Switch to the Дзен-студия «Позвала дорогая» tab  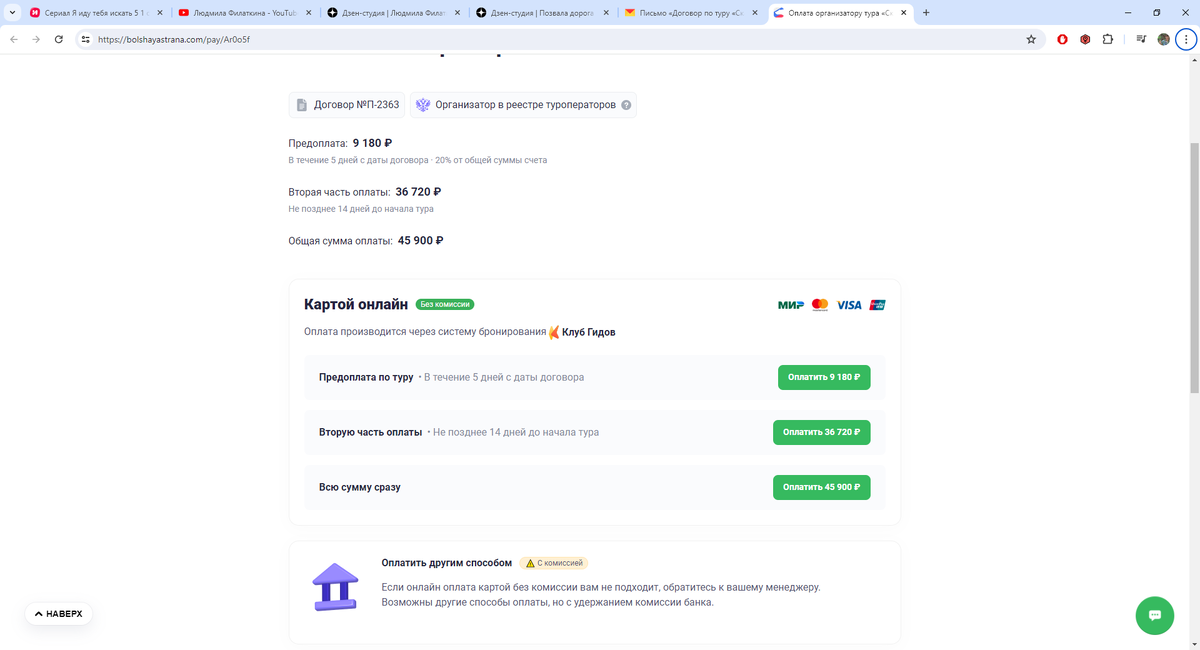pyautogui.click(x=543, y=13)
